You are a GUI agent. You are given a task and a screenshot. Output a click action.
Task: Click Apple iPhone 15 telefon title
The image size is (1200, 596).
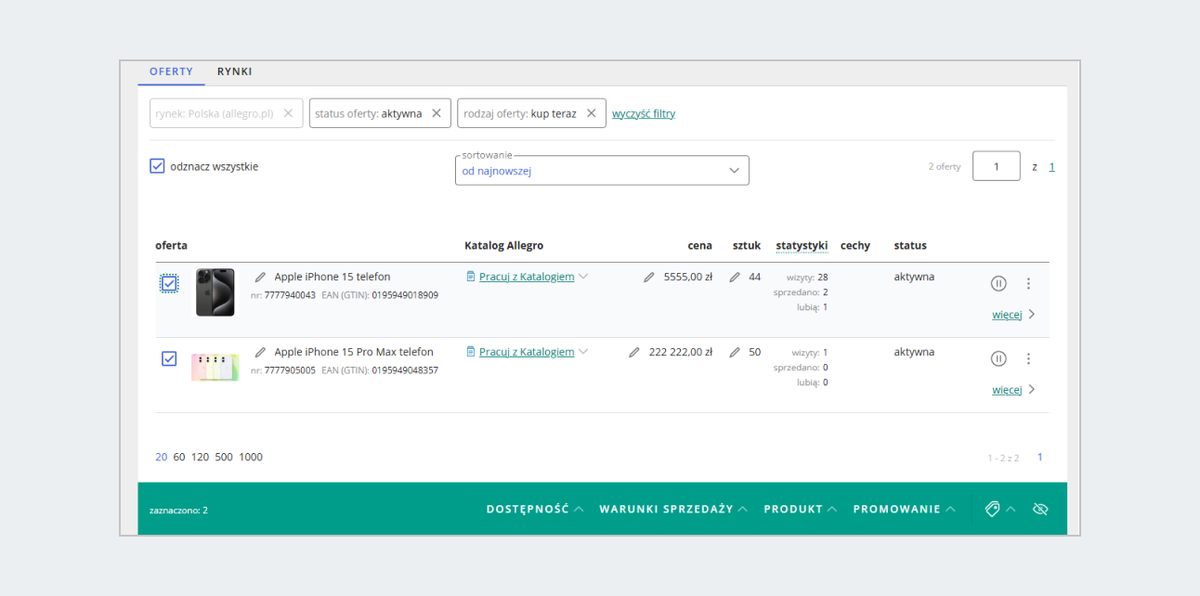[x=332, y=277]
